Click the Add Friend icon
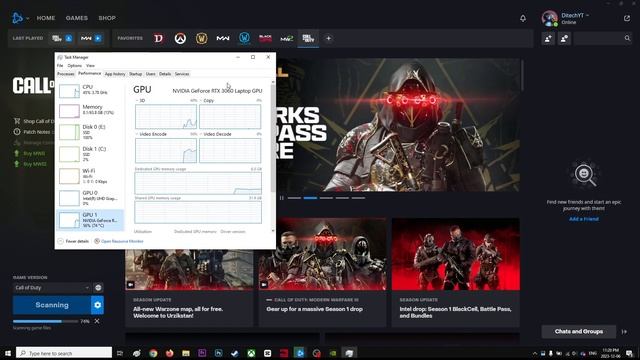Viewport: 640px width, 360px height. (x=548, y=38)
